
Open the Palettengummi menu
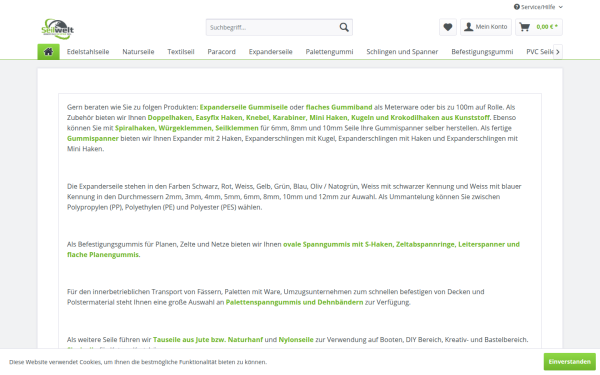point(329,52)
